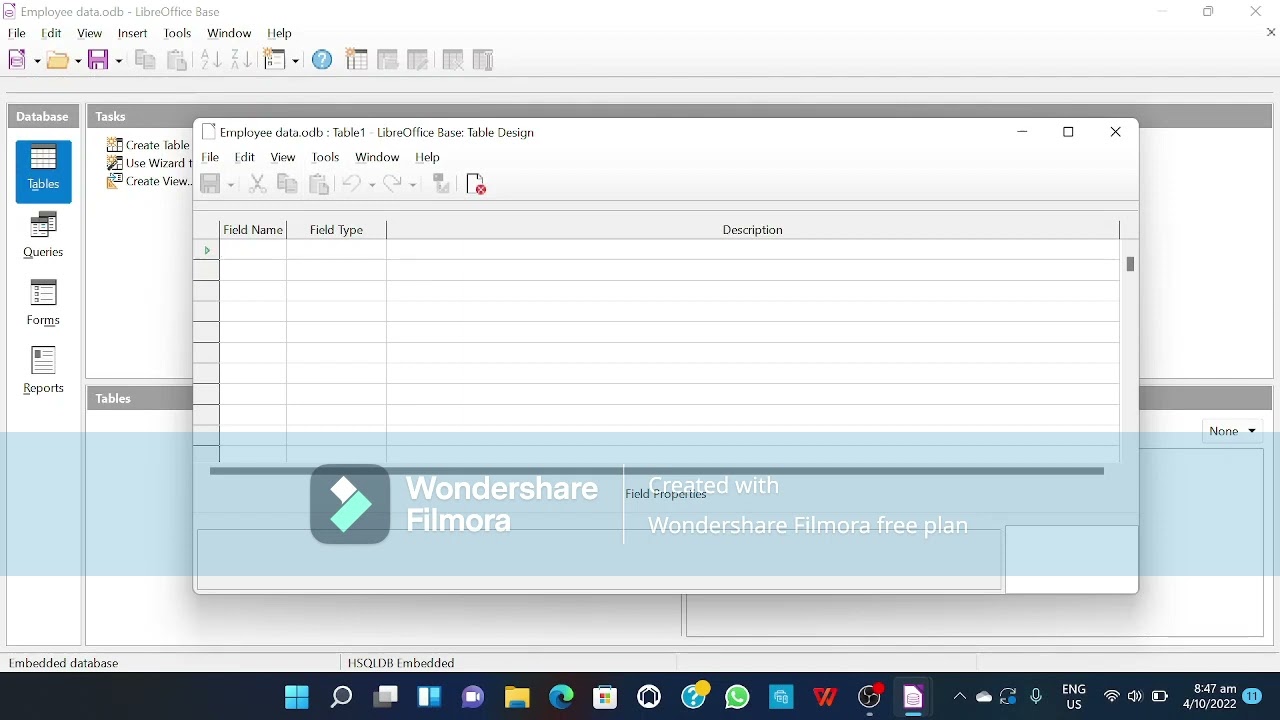Click the Rename table toolbar icon
The image size is (1280, 720).
(x=483, y=60)
